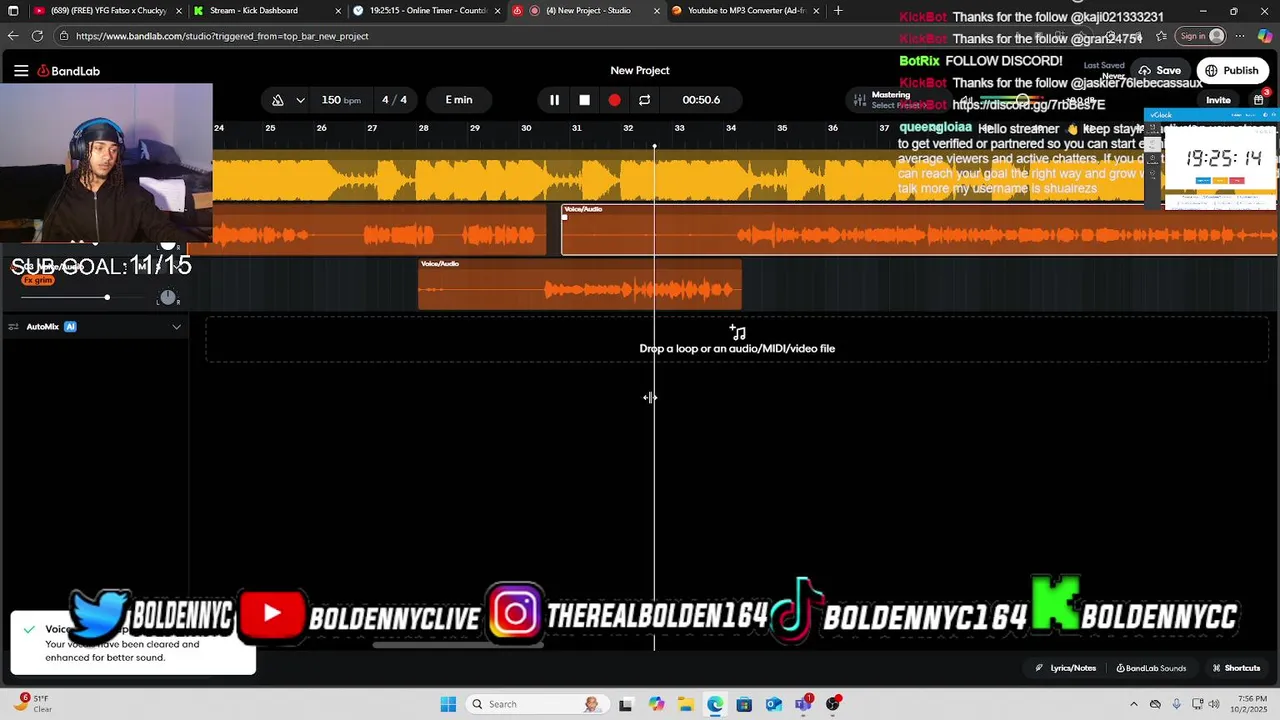This screenshot has height=720, width=1280.
Task: Open the E min key selector
Action: [x=459, y=100]
